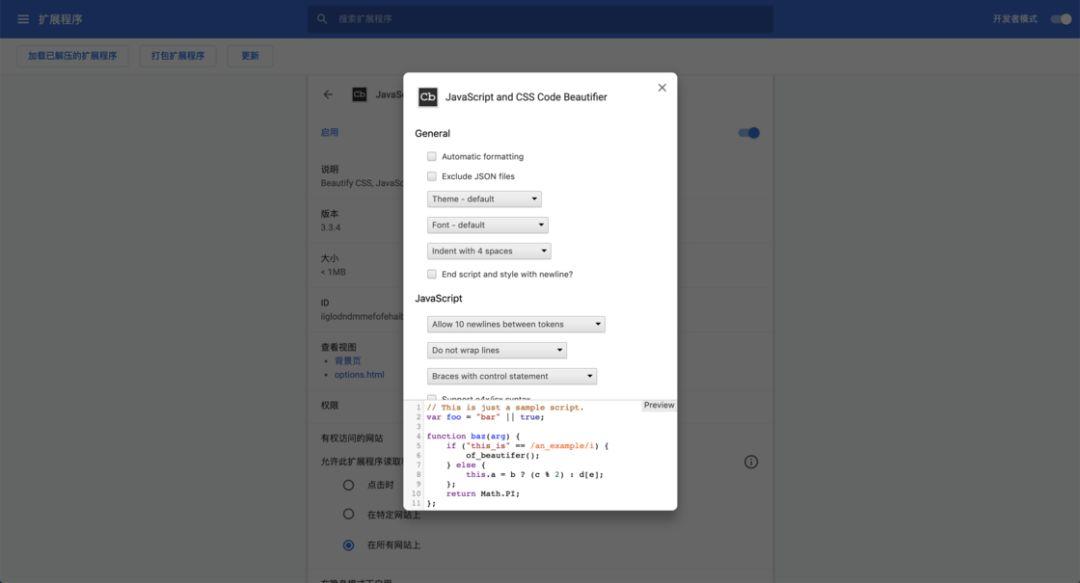Check Exclude JSON files option
The height and width of the screenshot is (583, 1080).
[x=432, y=176]
